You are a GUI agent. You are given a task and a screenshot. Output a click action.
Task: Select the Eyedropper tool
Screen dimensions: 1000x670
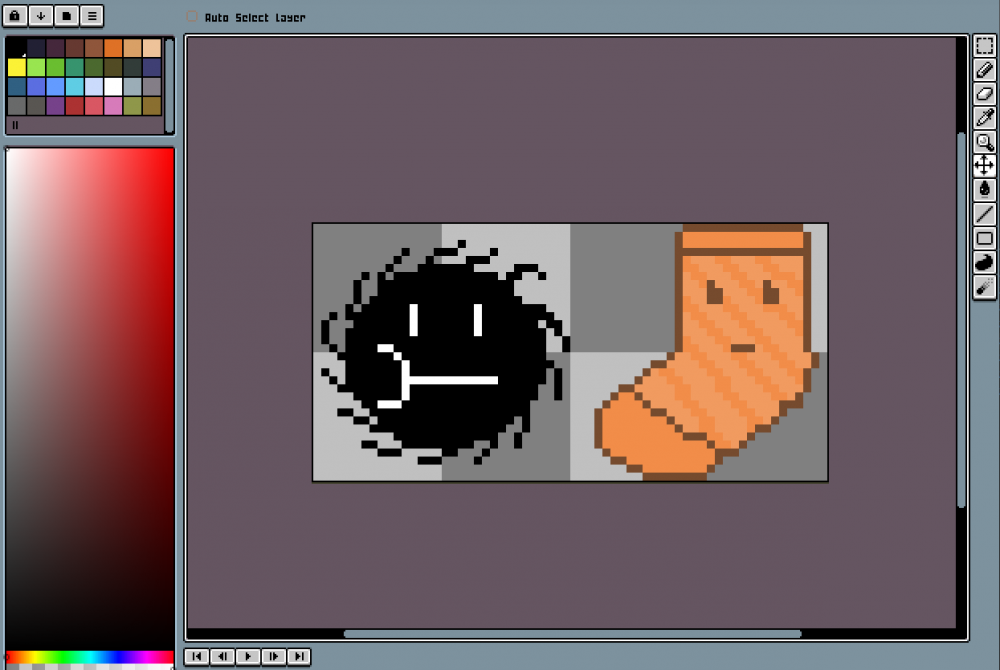(984, 118)
